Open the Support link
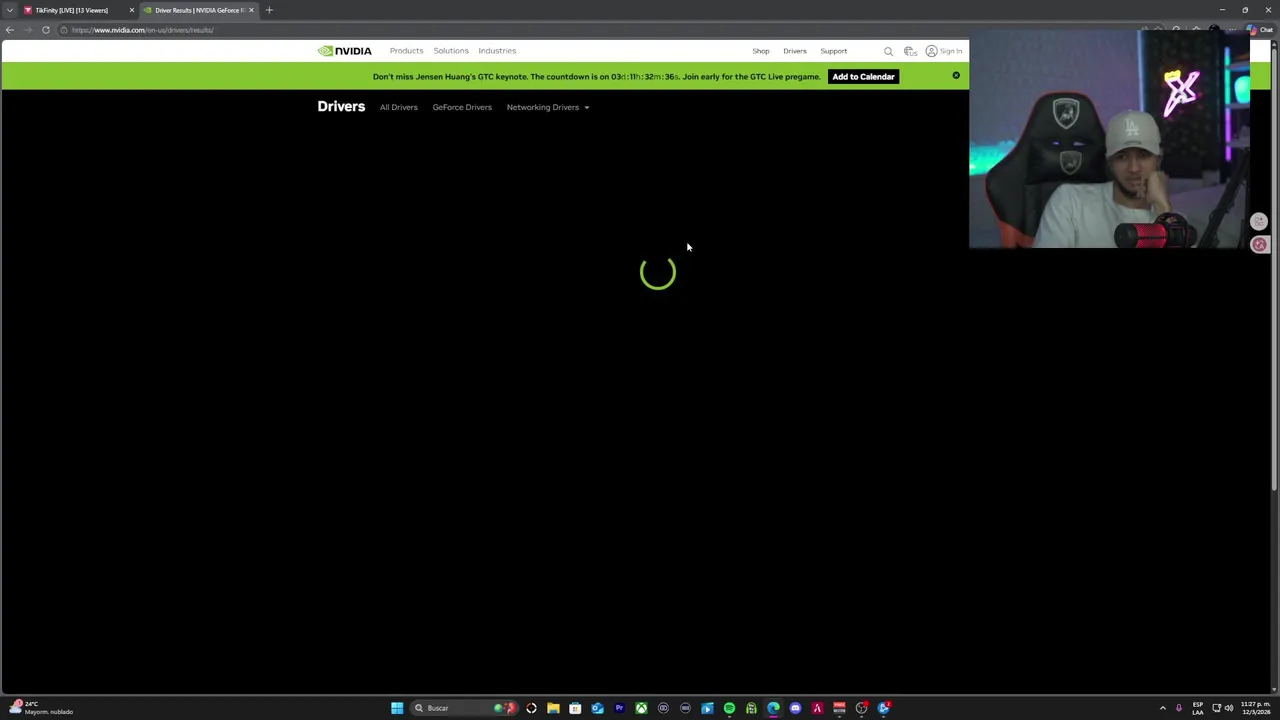 833,51
